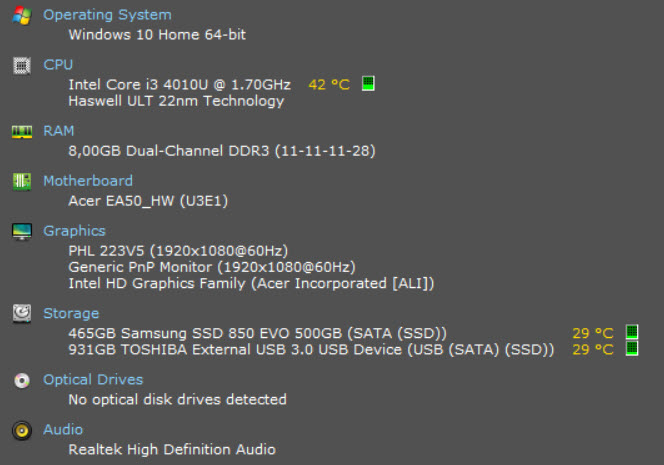Click the Motherboard circuit icon
Image resolution: width=664 pixels, height=465 pixels.
[x=22, y=182]
